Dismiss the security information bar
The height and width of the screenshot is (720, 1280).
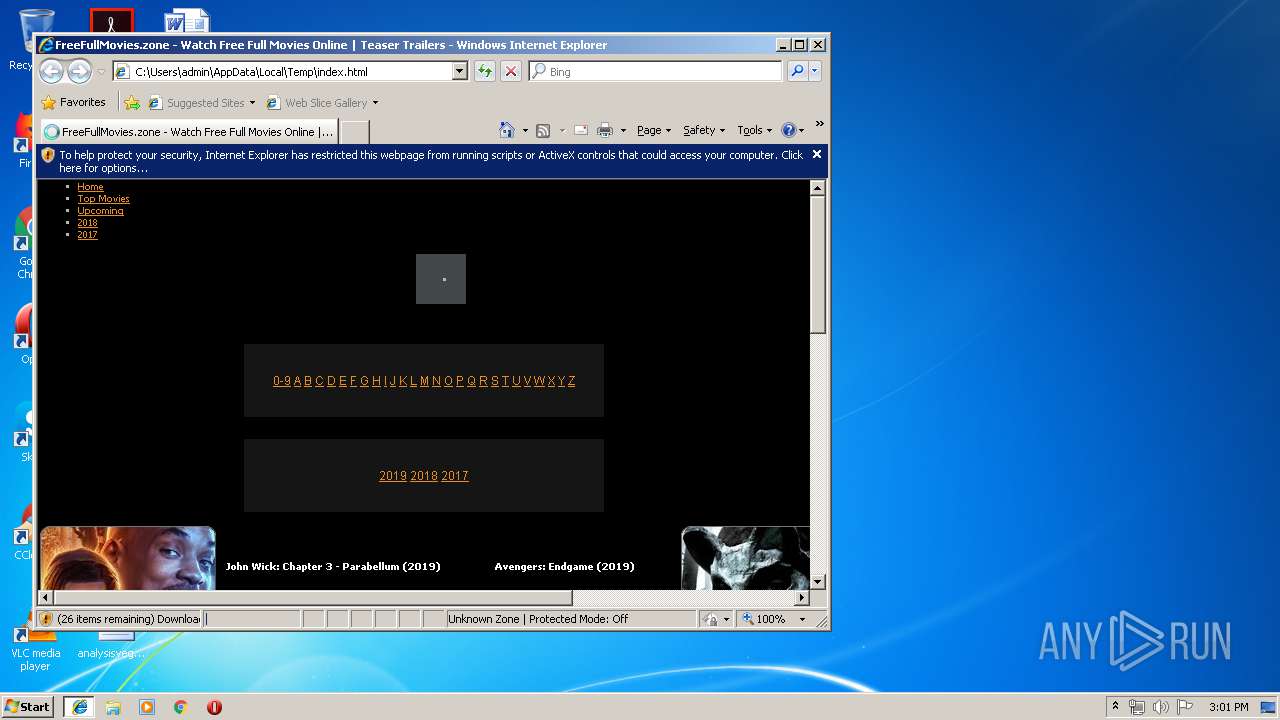[816, 154]
